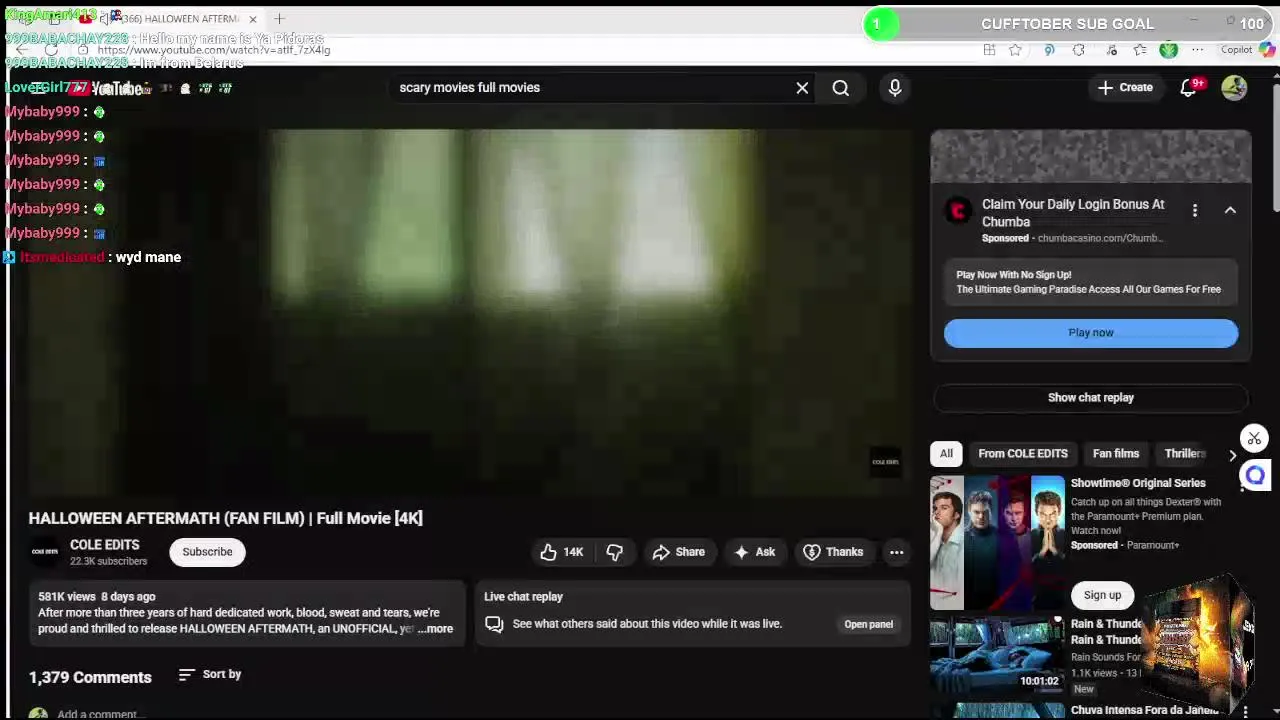Click the video player area
1280x720 pixels.
pos(470,312)
